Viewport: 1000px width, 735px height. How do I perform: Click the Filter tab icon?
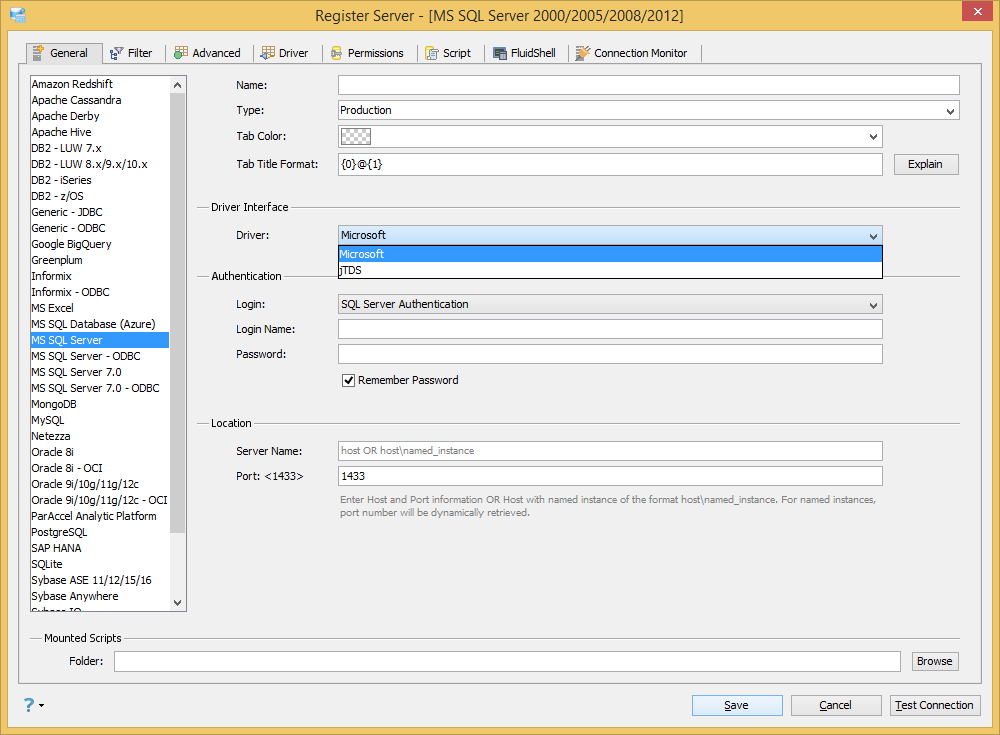[117, 54]
